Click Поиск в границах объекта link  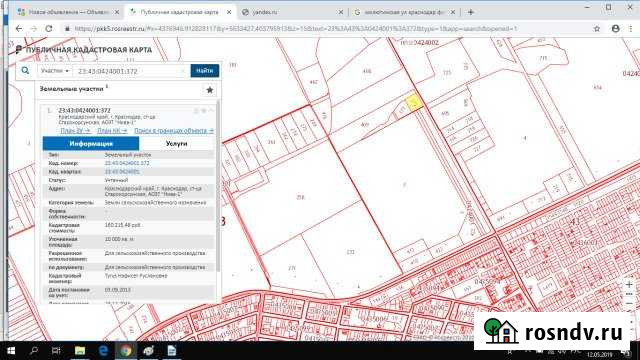174,131
